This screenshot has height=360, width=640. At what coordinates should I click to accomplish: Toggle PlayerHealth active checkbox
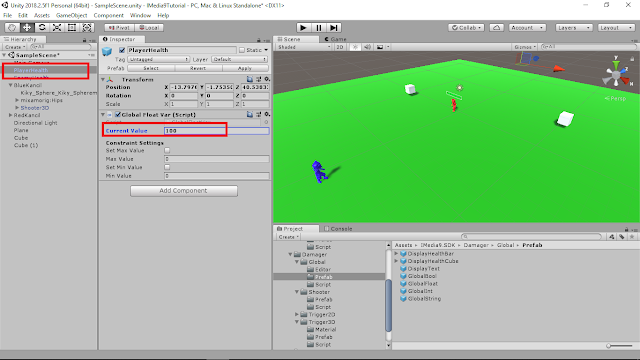coord(122,50)
